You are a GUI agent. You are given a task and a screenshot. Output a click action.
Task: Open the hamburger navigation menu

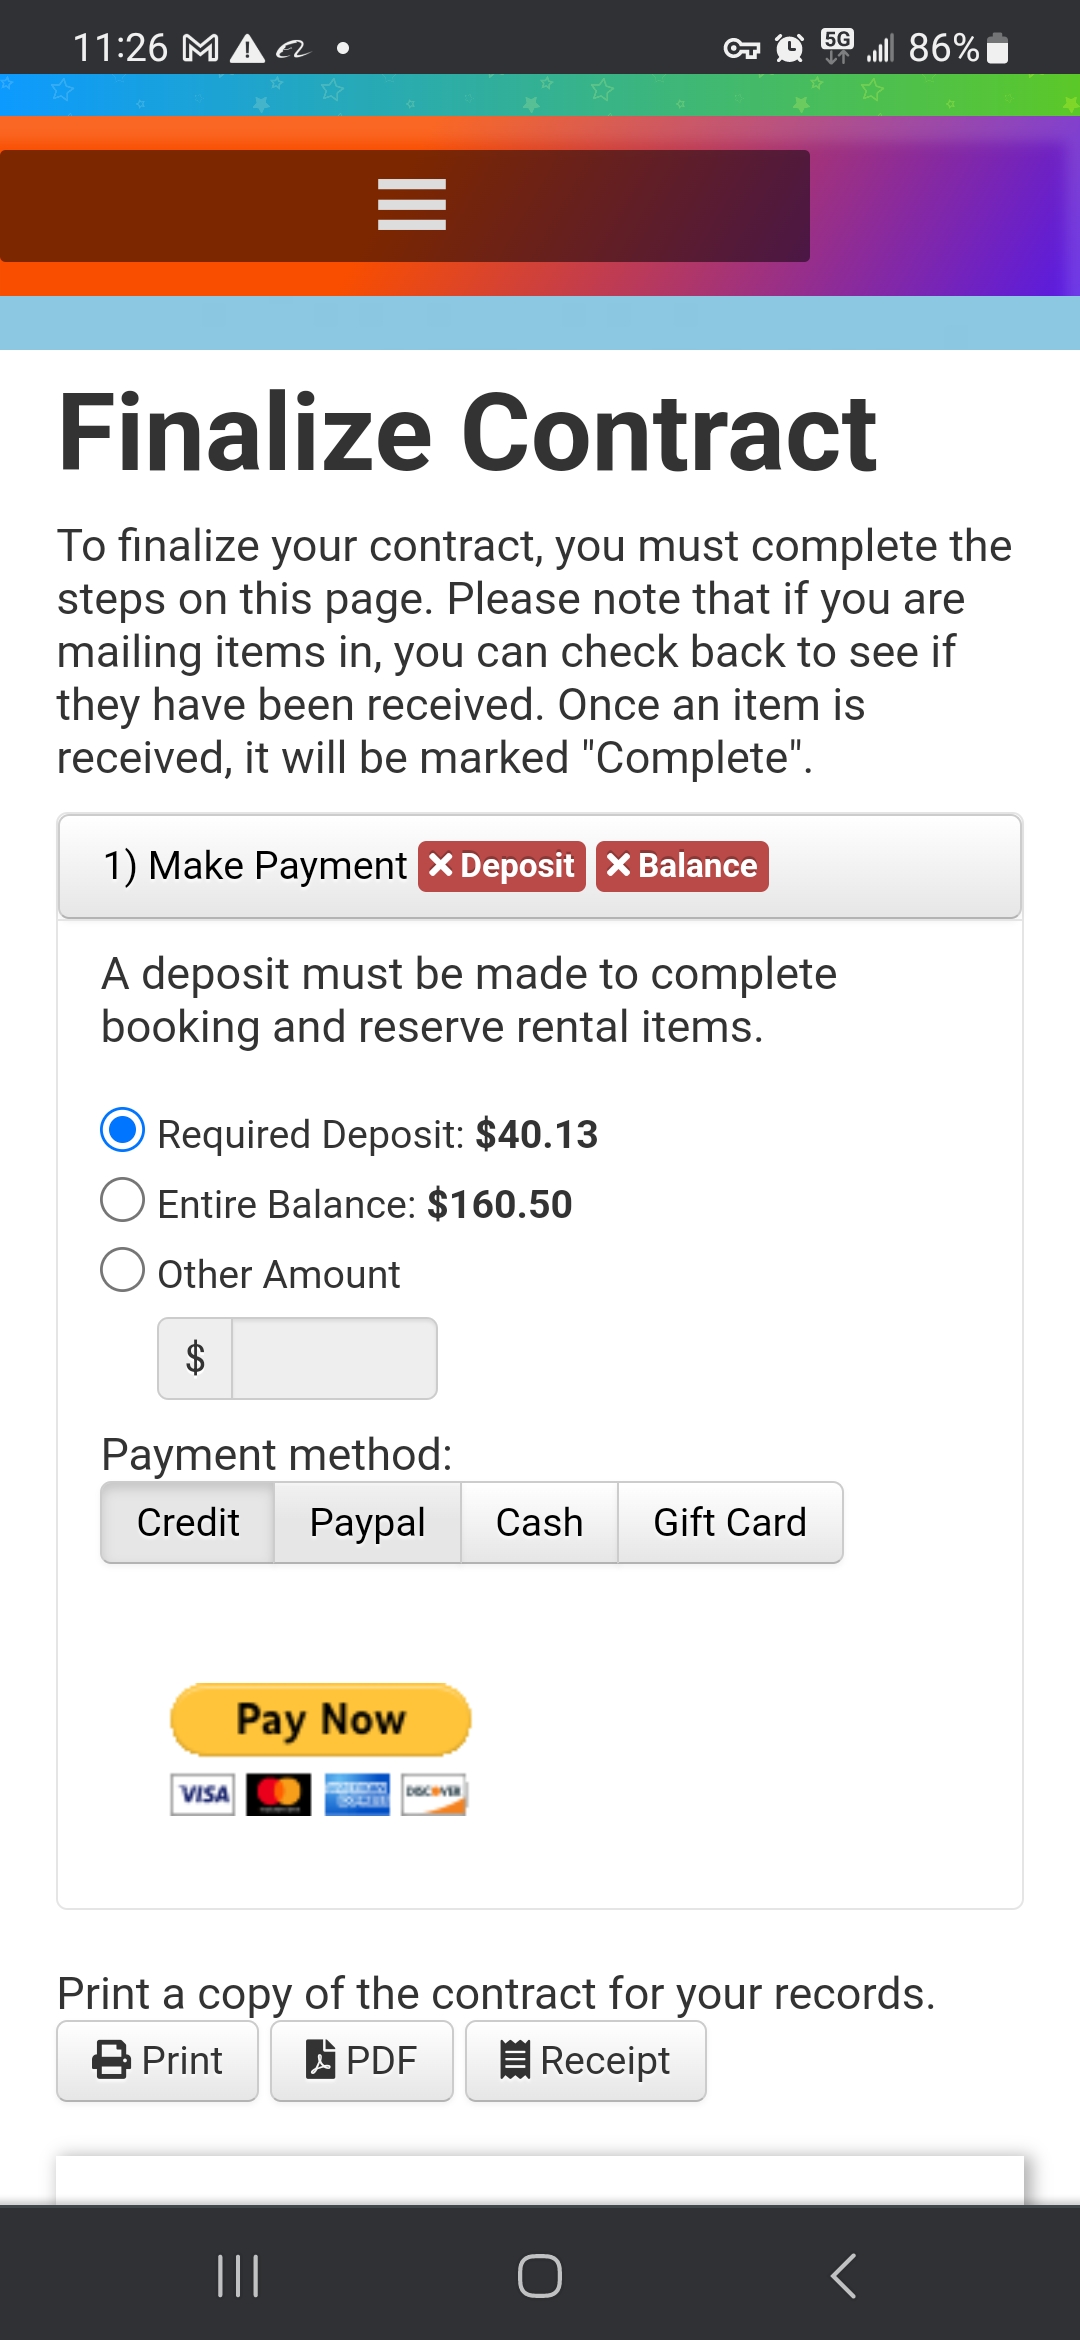411,205
